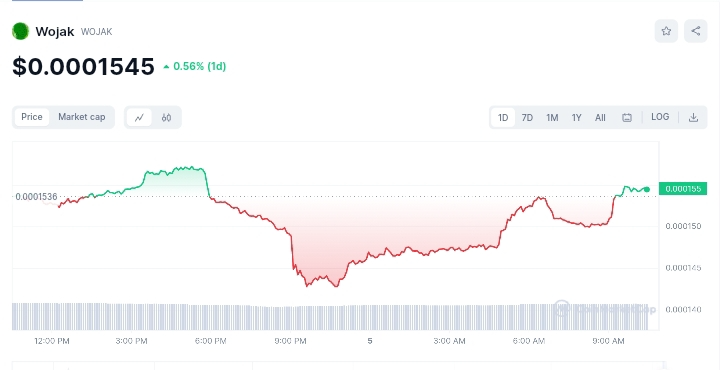Click the green end-of-line price dot

[647, 189]
